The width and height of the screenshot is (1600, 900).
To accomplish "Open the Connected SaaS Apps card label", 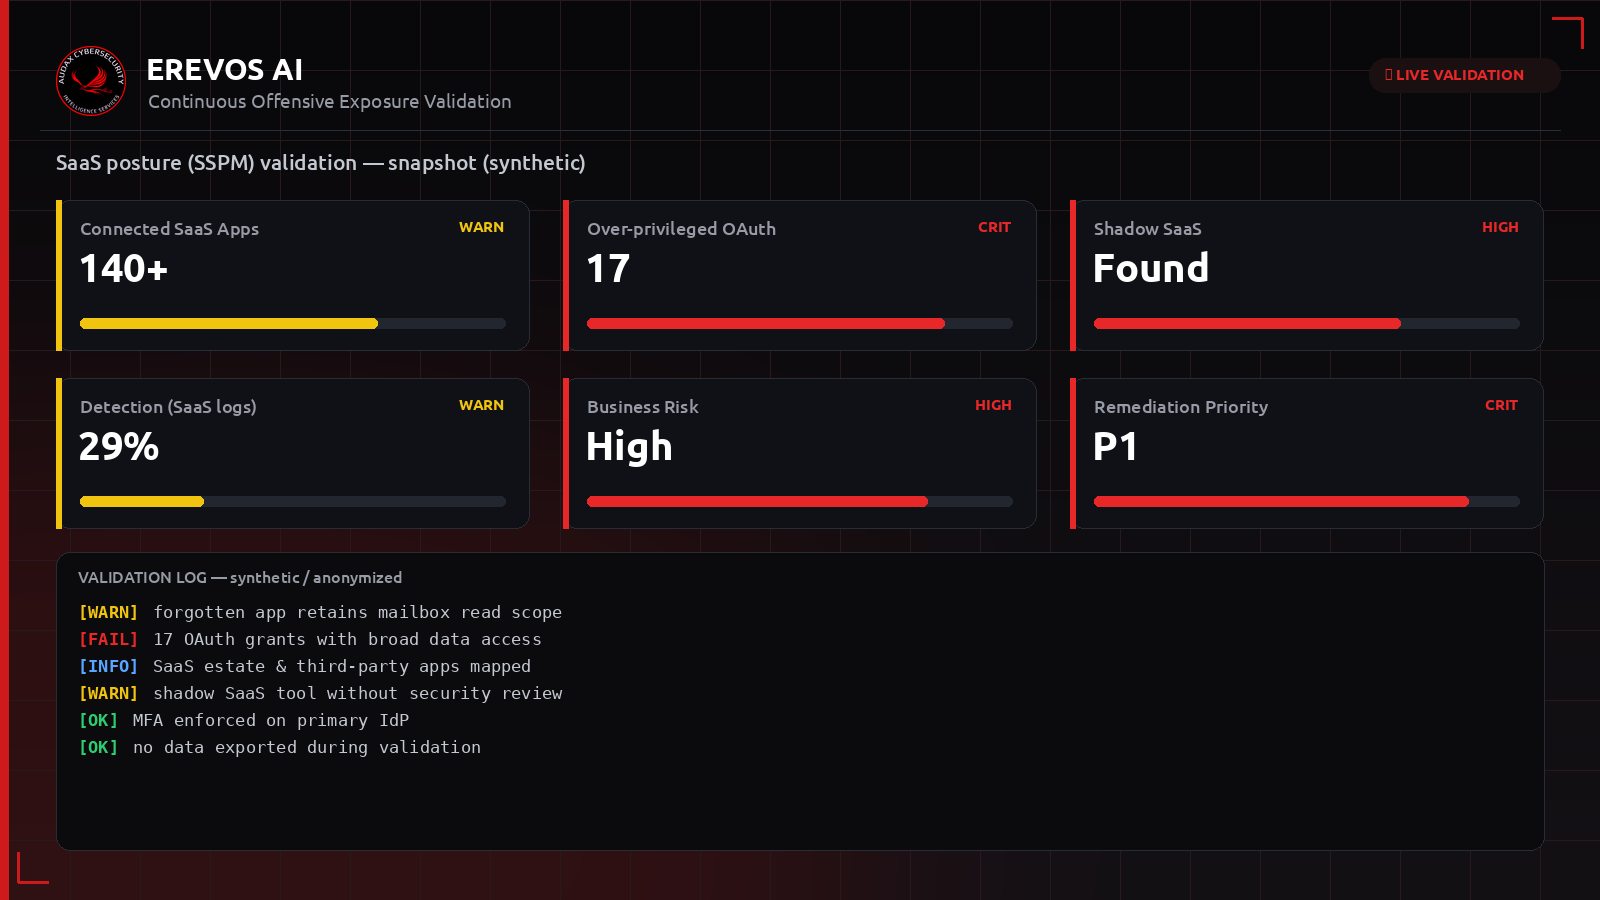I will coord(170,229).
